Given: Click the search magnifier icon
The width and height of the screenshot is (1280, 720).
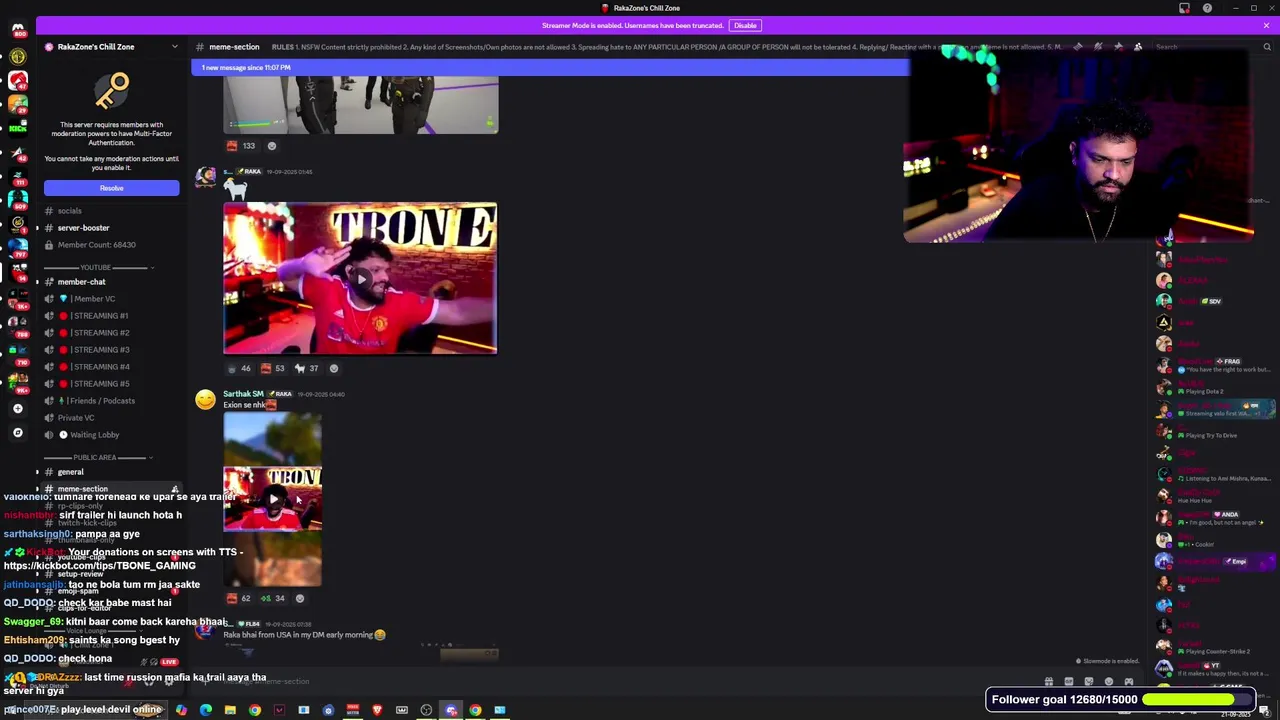Looking at the screenshot, I should coord(1267,47).
